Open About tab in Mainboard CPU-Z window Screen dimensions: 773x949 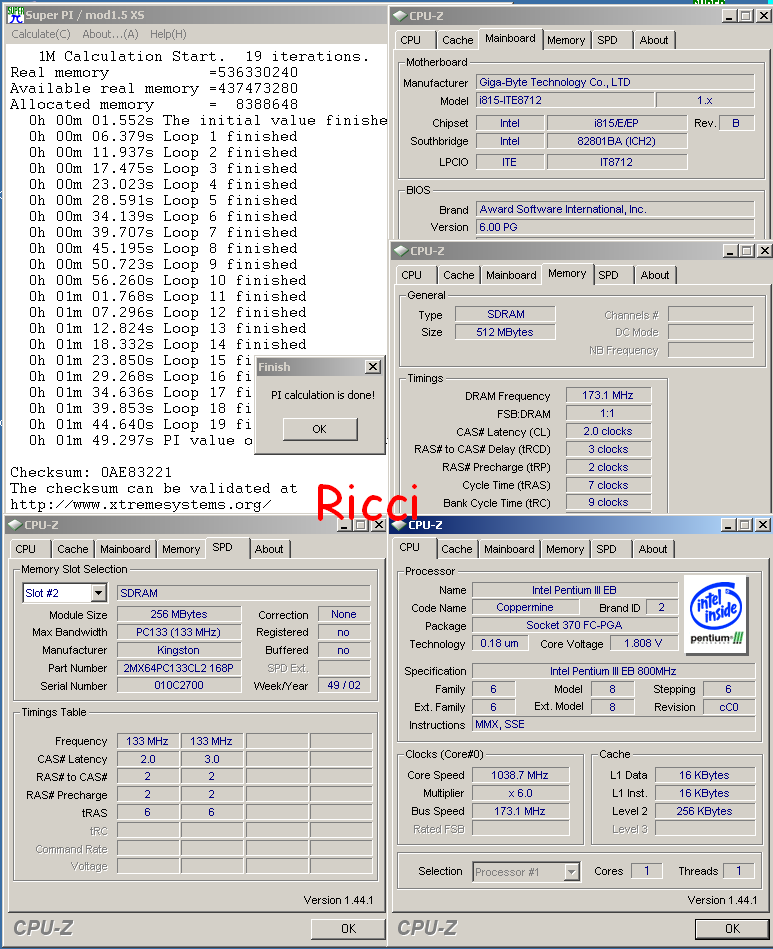654,40
